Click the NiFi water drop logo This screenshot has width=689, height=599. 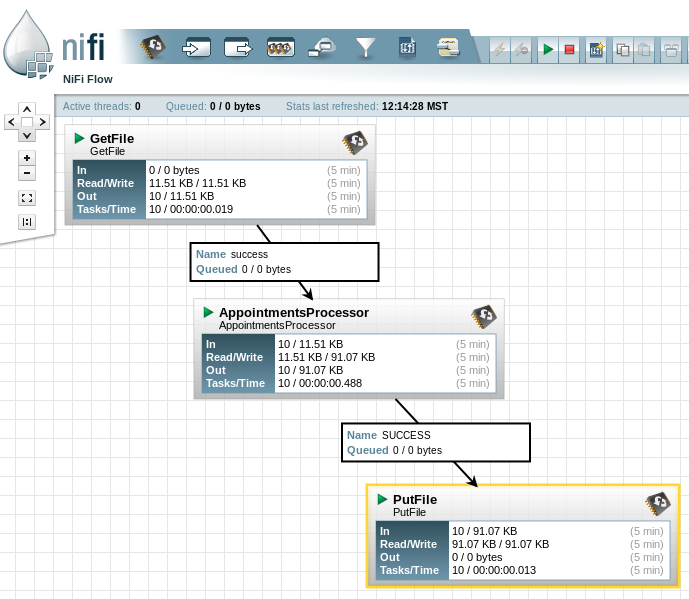click(28, 45)
